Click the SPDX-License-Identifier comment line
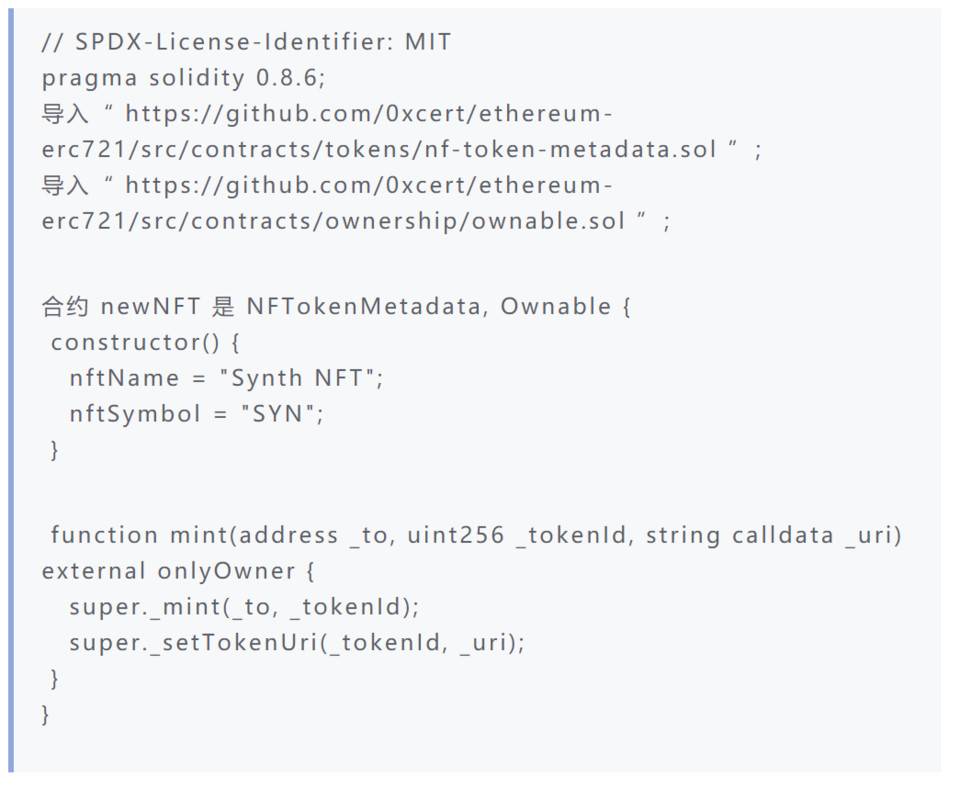This screenshot has width=960, height=788. click(x=246, y=42)
